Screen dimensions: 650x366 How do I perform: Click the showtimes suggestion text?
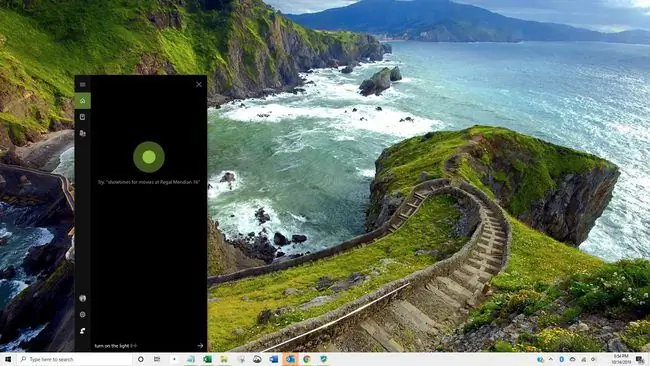(149, 182)
